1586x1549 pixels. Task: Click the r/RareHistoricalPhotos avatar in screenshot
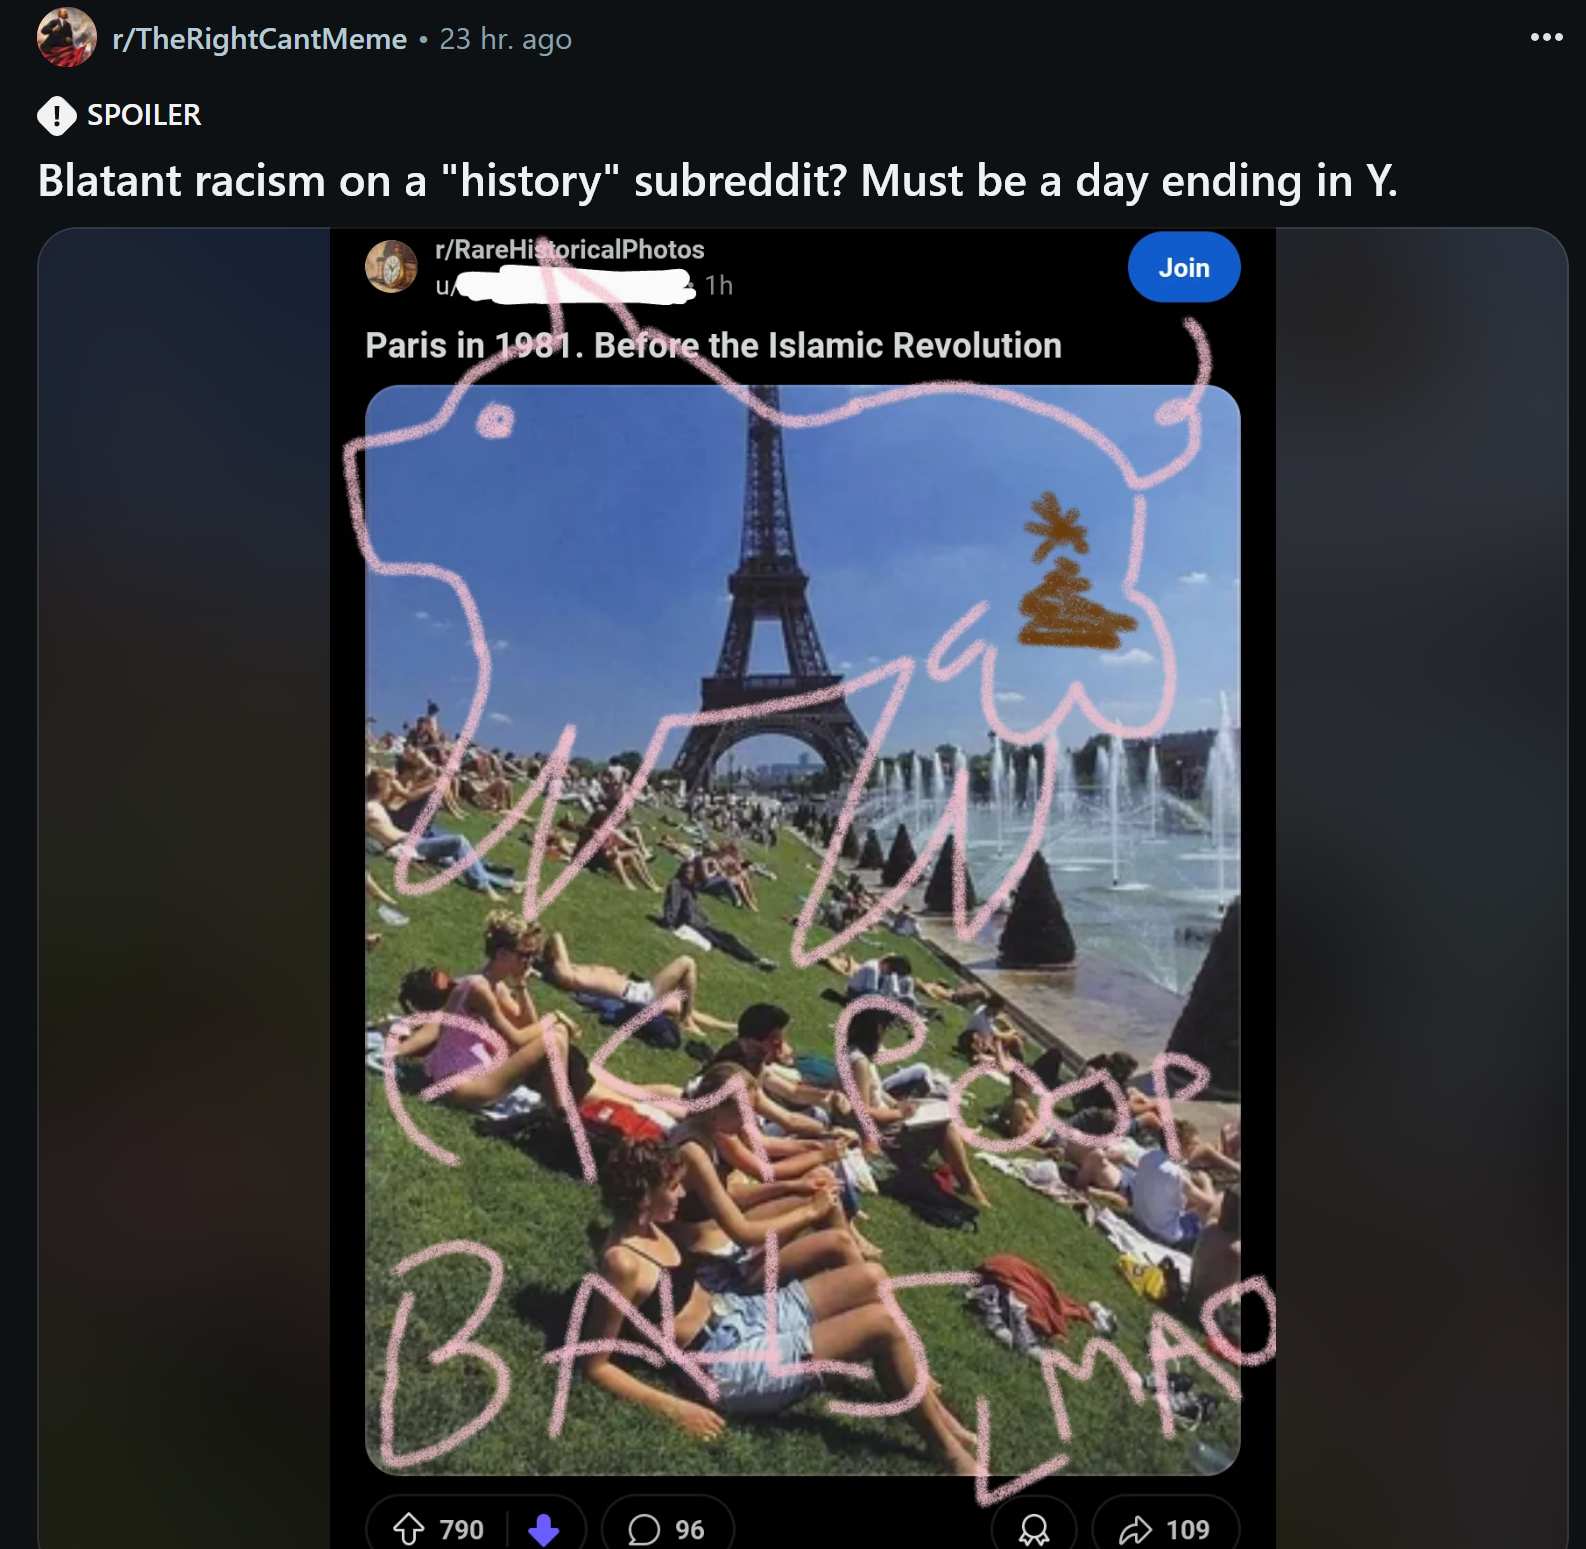pyautogui.click(x=391, y=266)
